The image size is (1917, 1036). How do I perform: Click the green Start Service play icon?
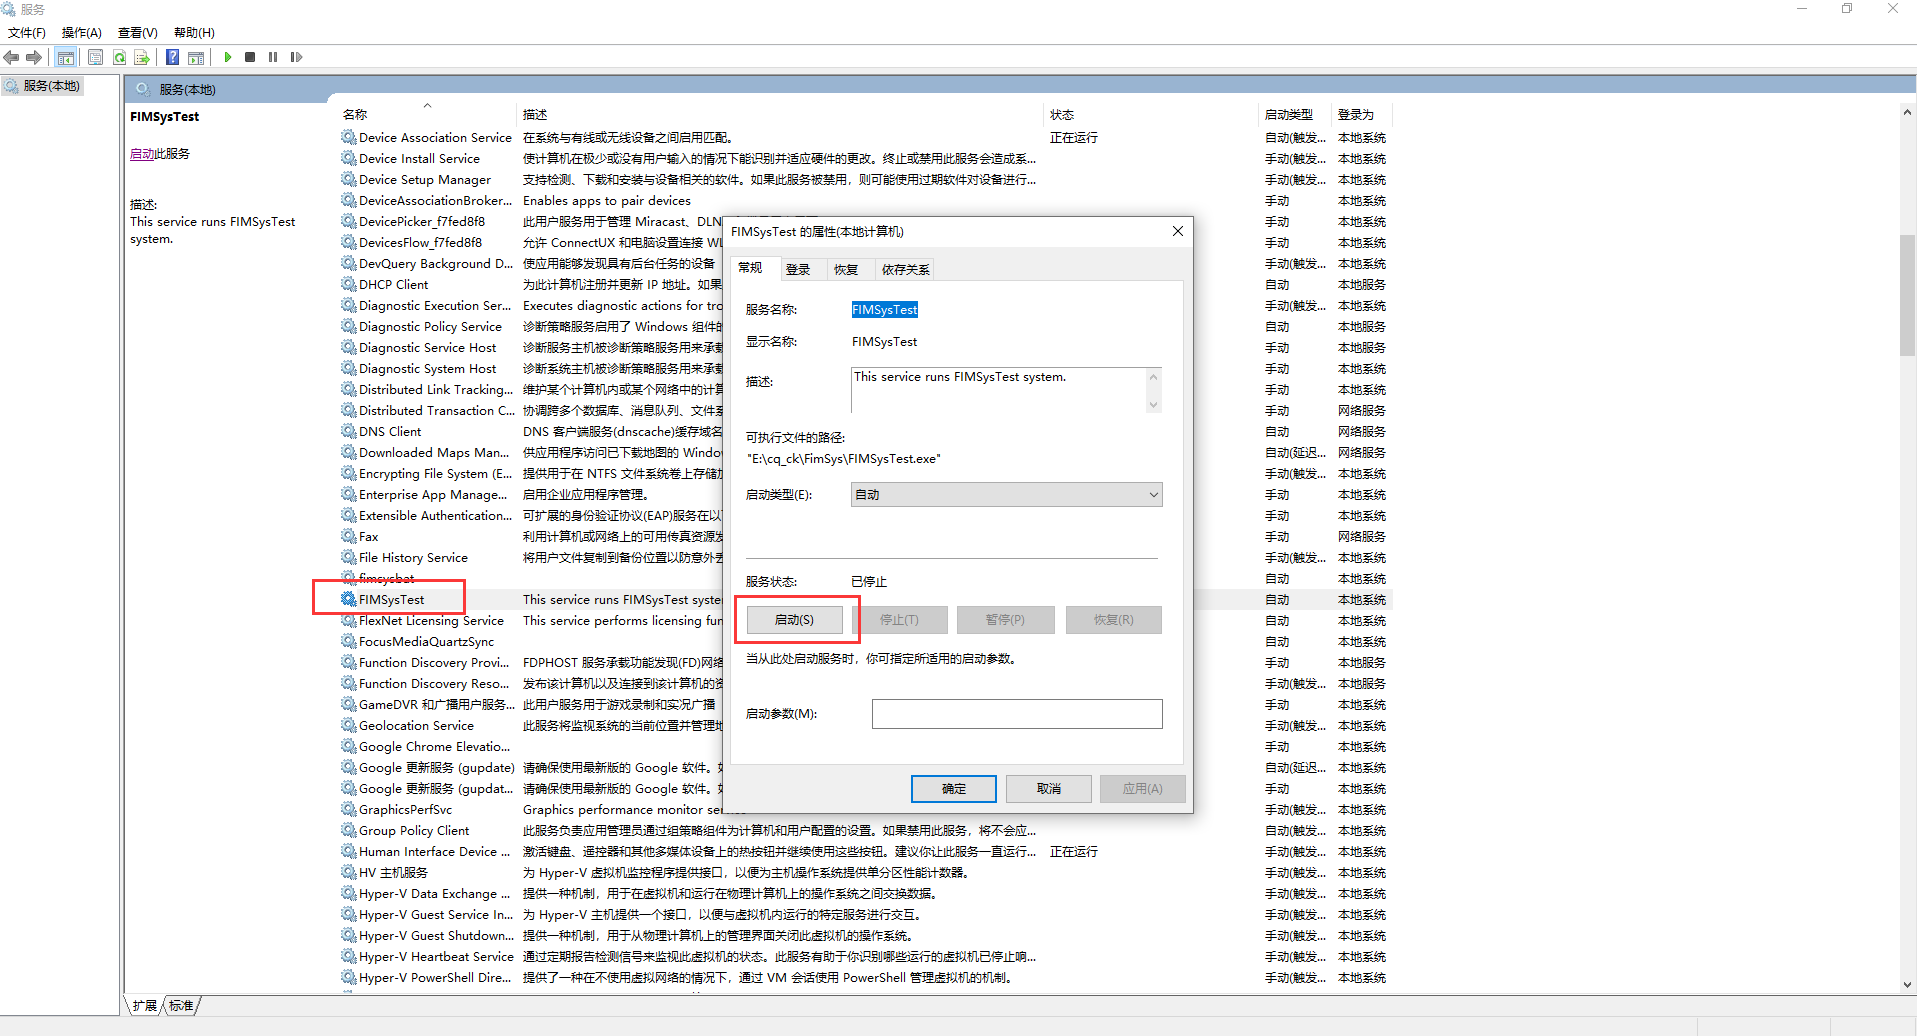pos(228,57)
